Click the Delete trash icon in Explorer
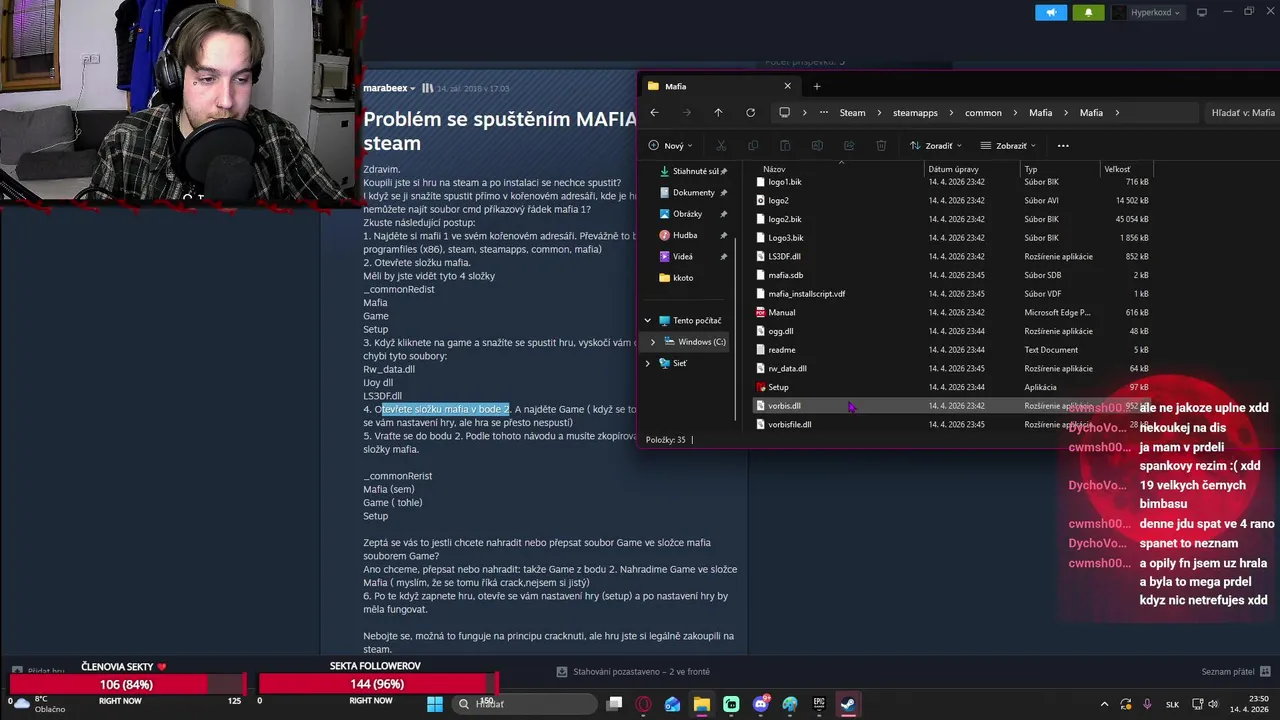Image resolution: width=1280 pixels, height=720 pixels. click(x=881, y=146)
